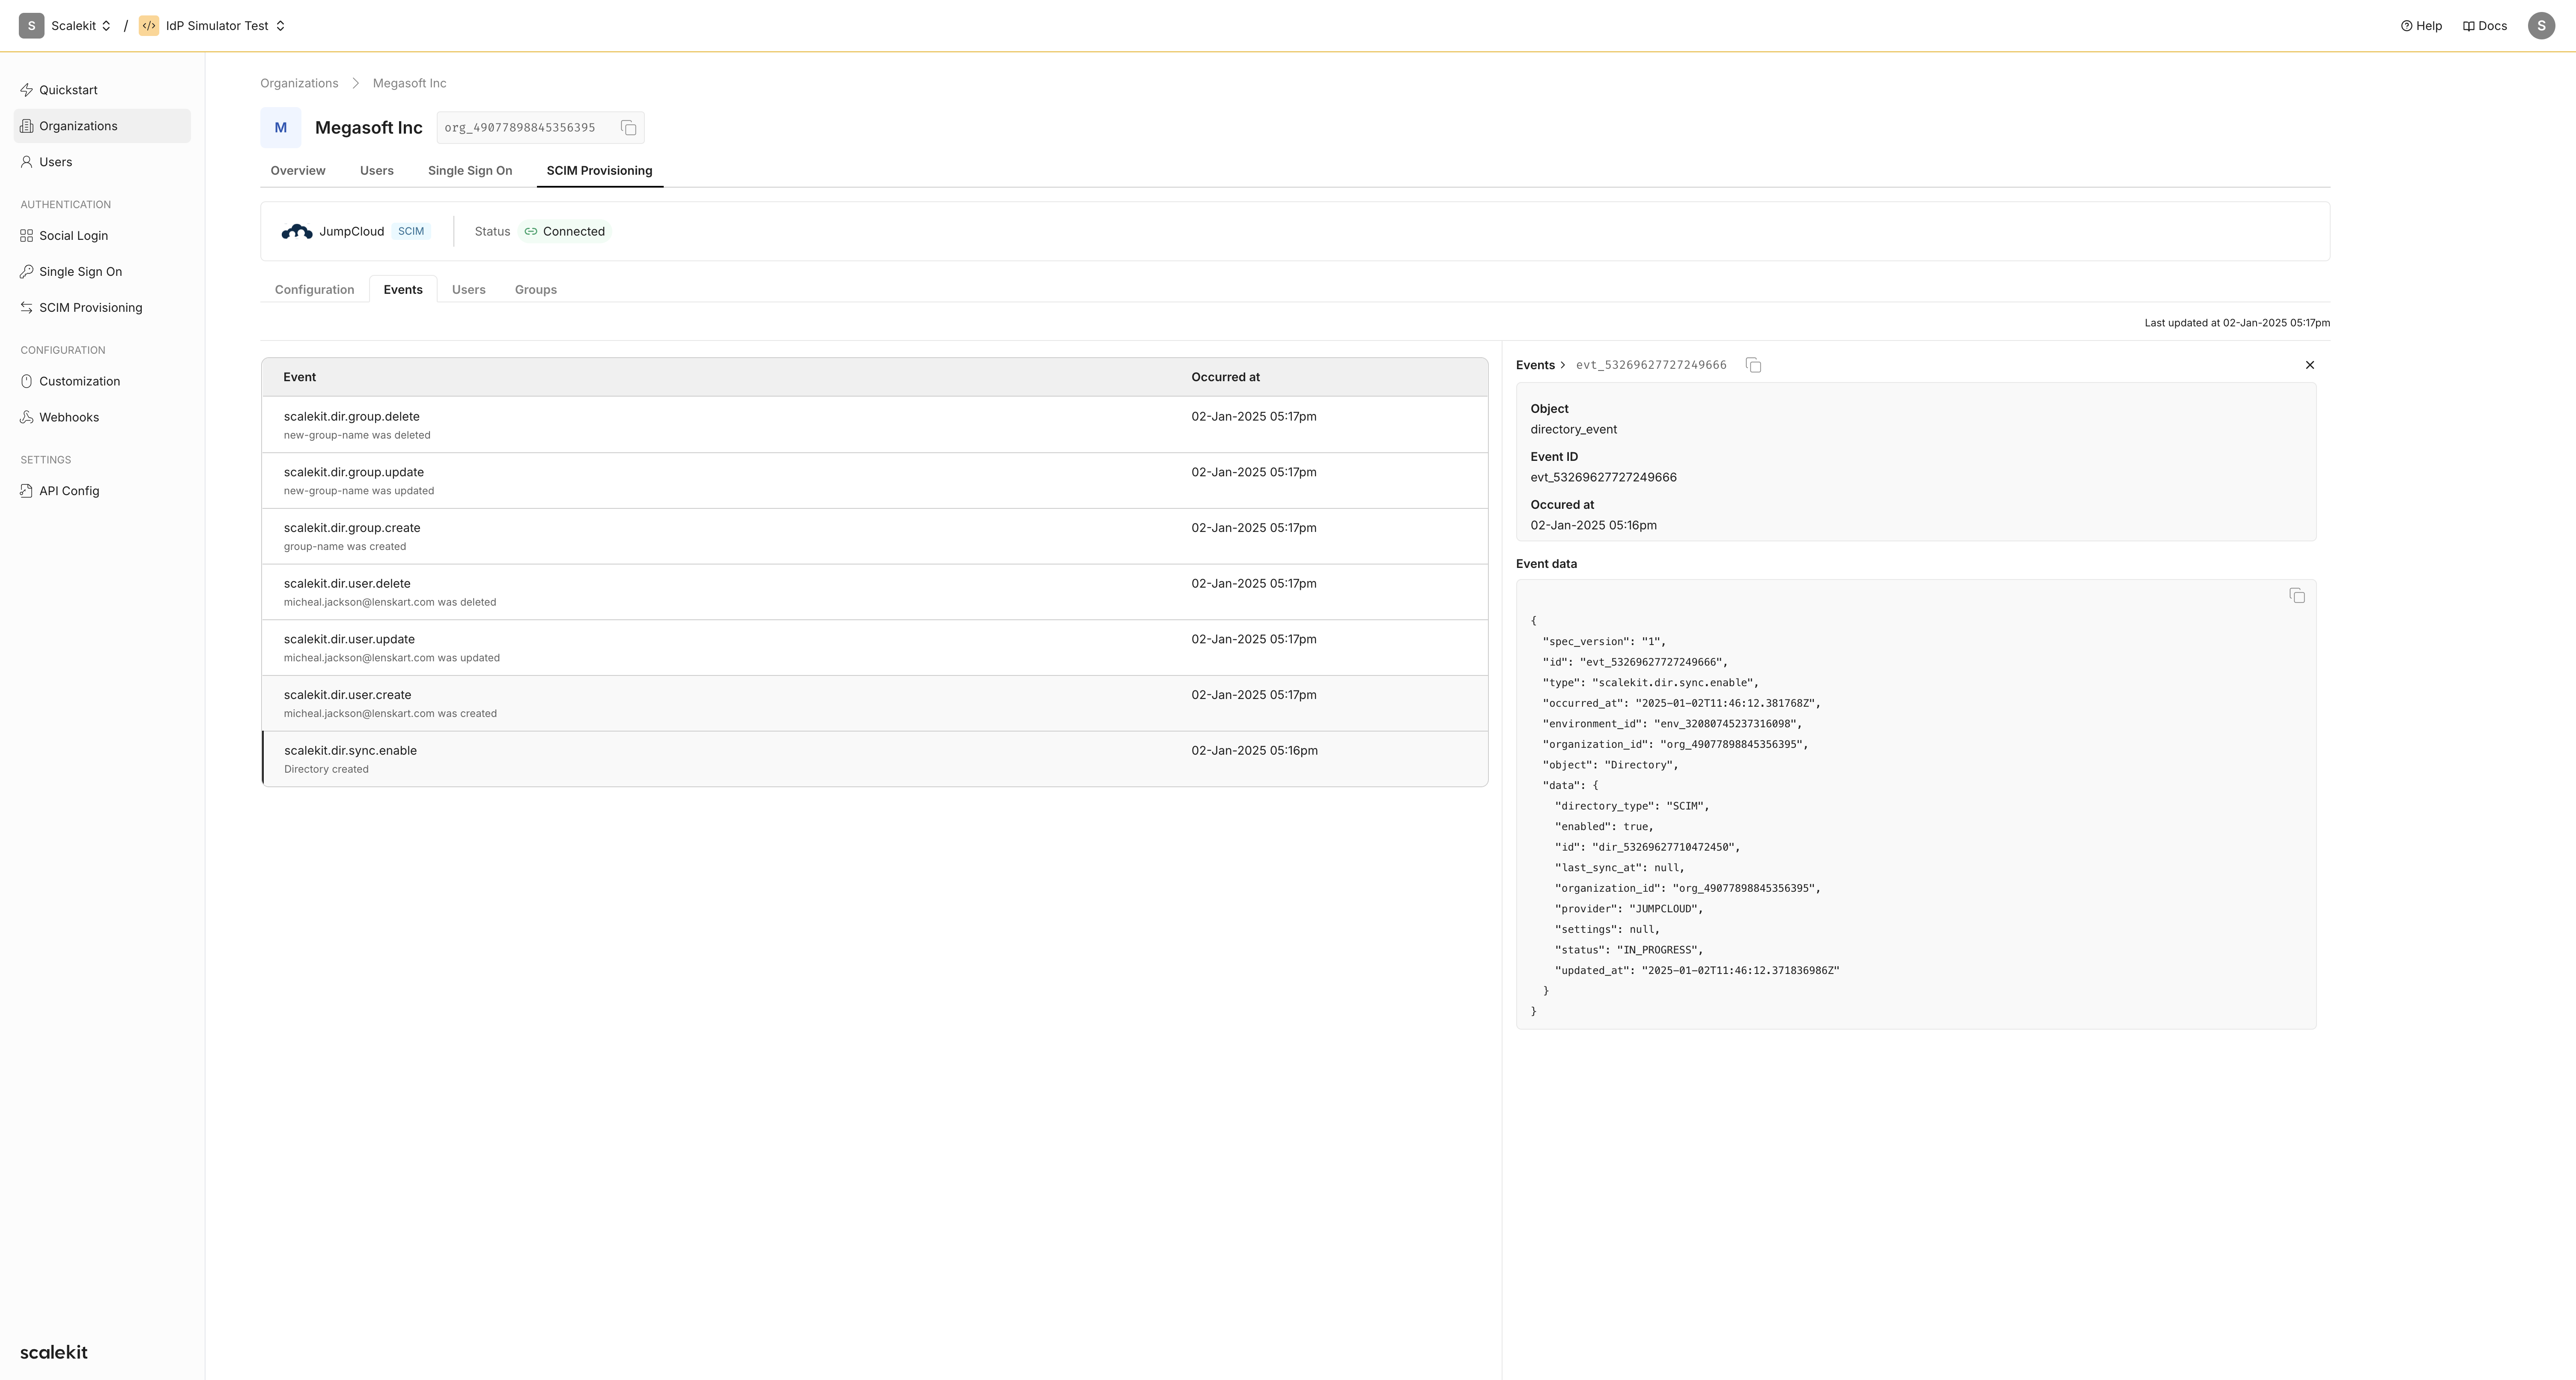This screenshot has height=1380, width=2576.
Task: Click the directory_event object value
Action: (1573, 430)
